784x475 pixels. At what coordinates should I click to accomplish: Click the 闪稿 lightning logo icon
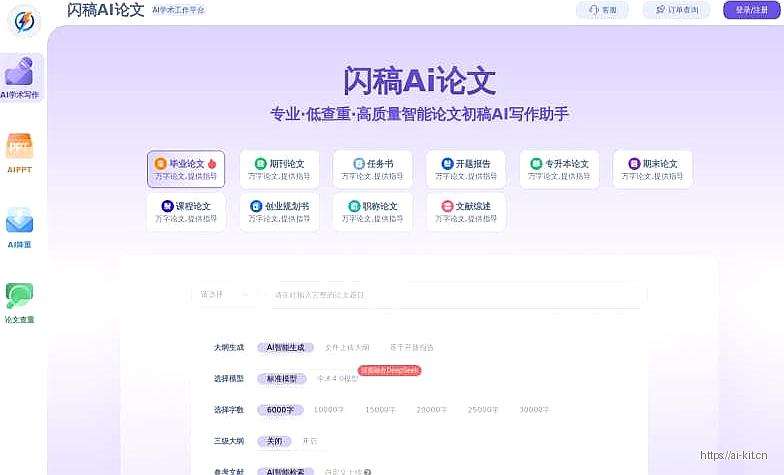coord(23,20)
